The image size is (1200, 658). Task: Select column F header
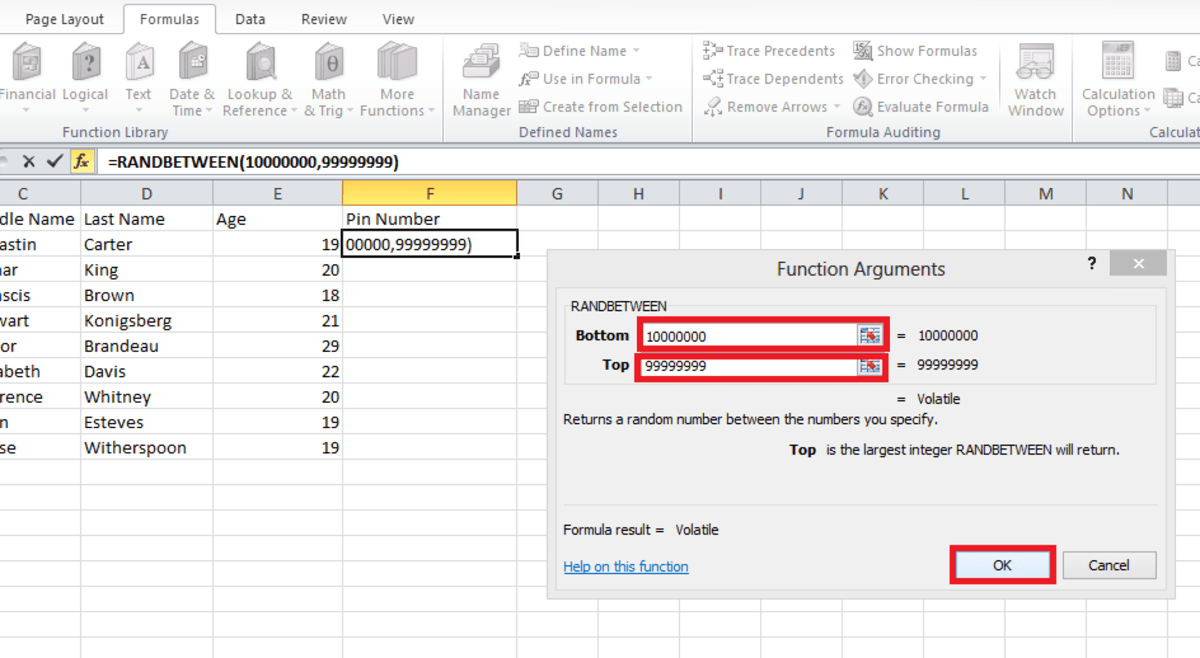[430, 193]
